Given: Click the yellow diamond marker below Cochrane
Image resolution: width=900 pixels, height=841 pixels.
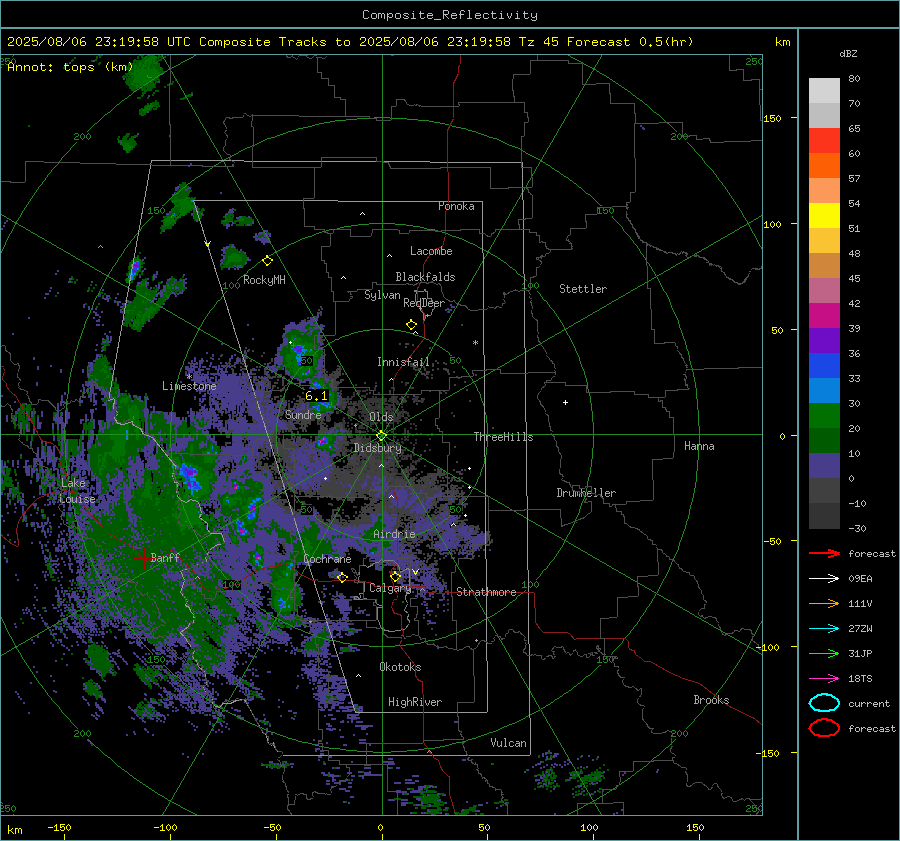Looking at the screenshot, I should coord(342,577).
